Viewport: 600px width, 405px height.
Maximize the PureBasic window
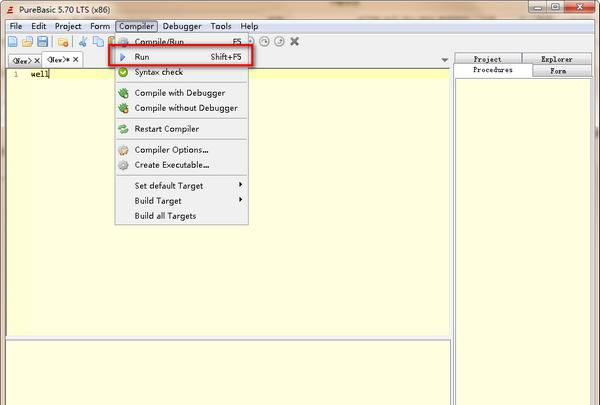(556, 7)
